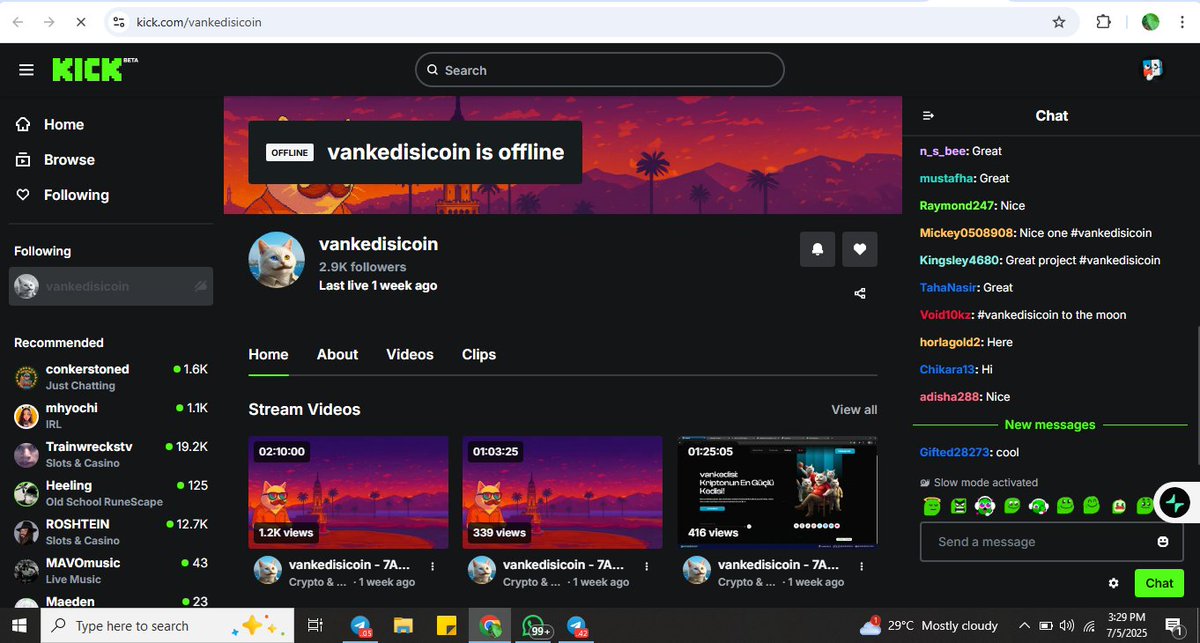Open Heeling recommended channel
The width and height of the screenshot is (1200, 643).
111,493
